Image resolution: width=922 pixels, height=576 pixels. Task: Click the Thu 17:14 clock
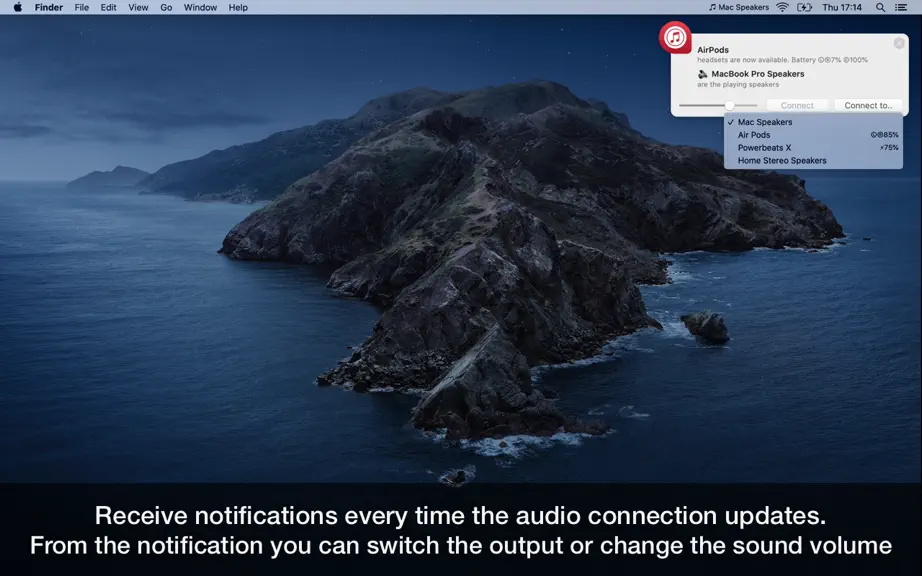click(x=842, y=7)
